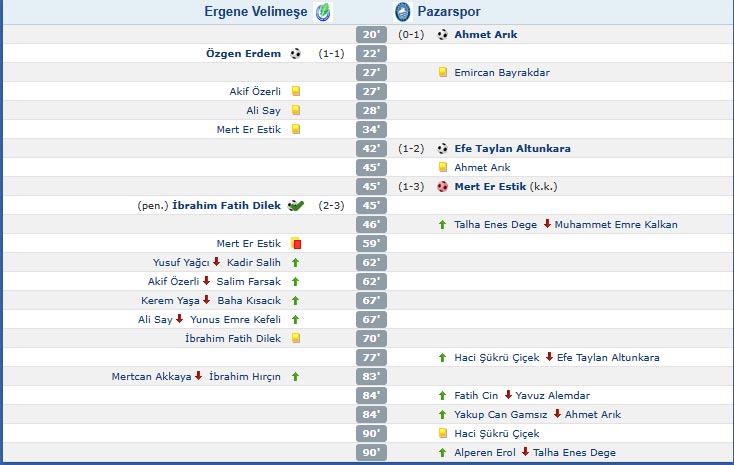Image resolution: width=734 pixels, height=465 pixels.
Task: Click the Ergene Velimeşe club crest icon
Action: (x=322, y=12)
